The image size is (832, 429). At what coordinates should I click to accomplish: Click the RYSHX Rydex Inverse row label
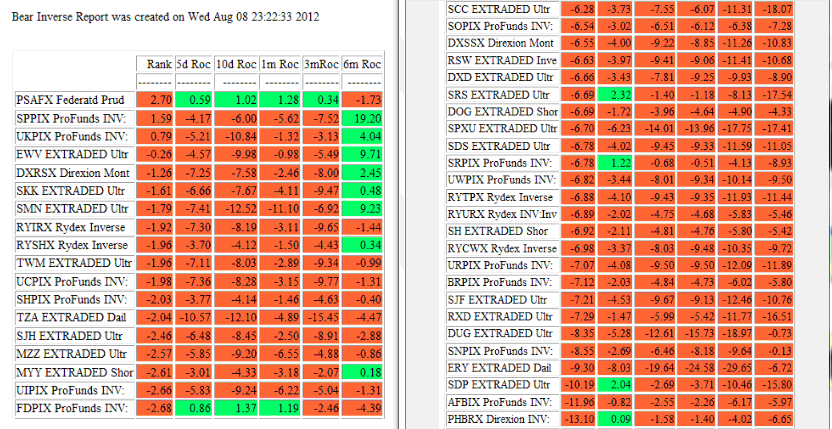(x=74, y=245)
